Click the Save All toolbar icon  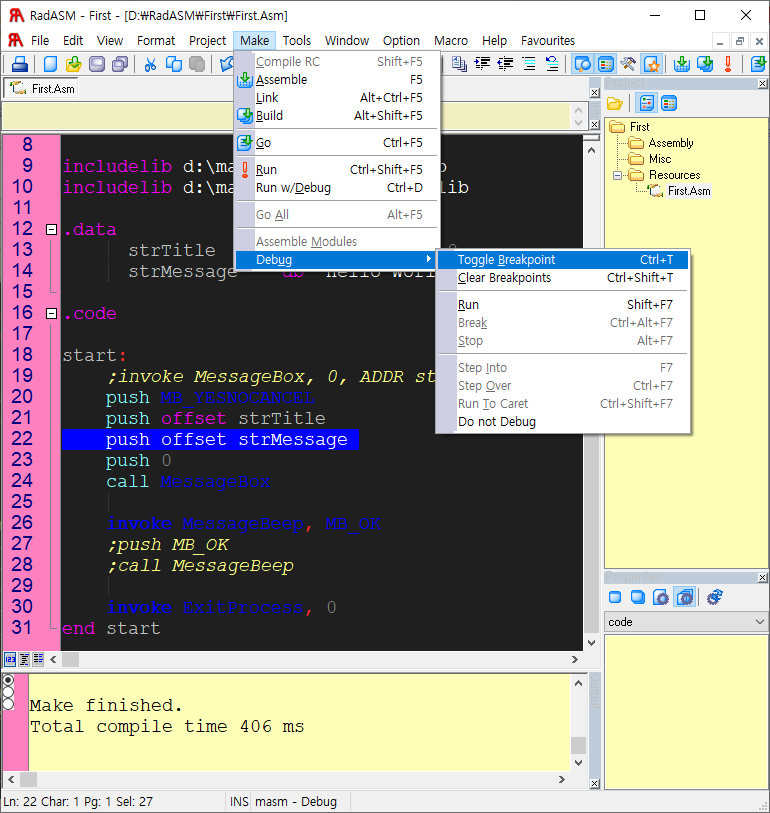point(120,64)
